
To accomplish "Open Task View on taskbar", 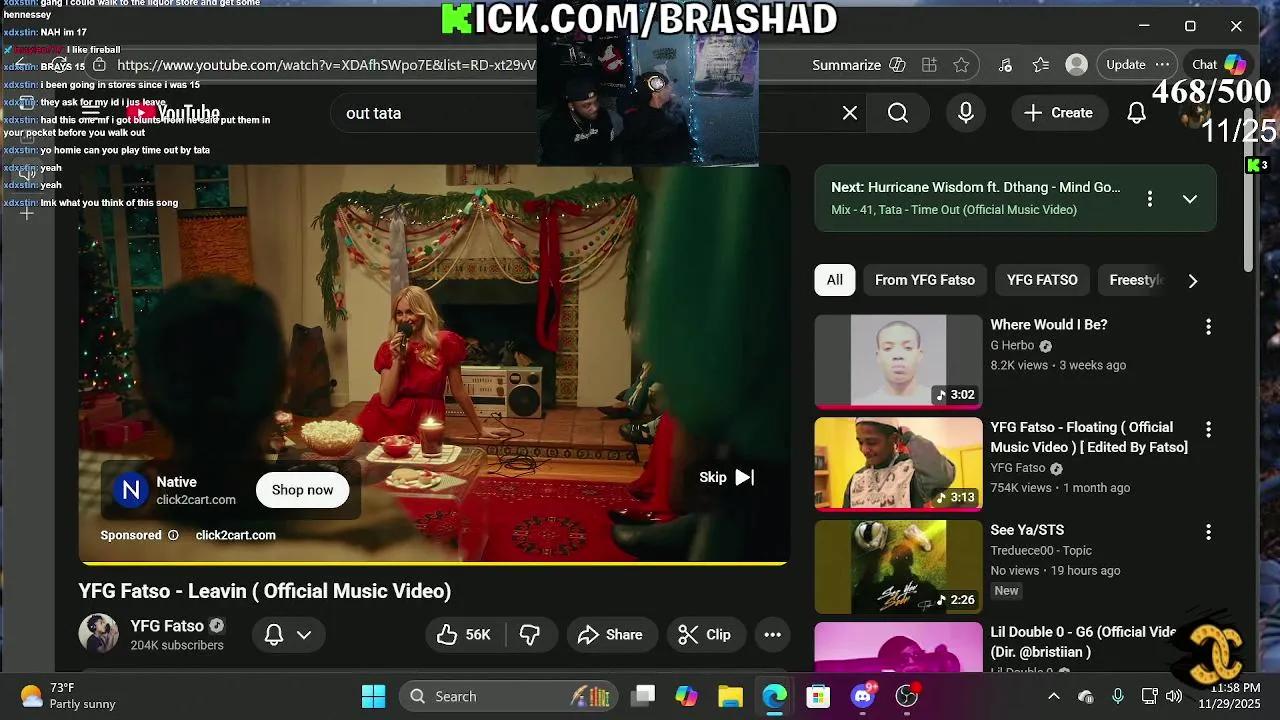I will [x=644, y=697].
